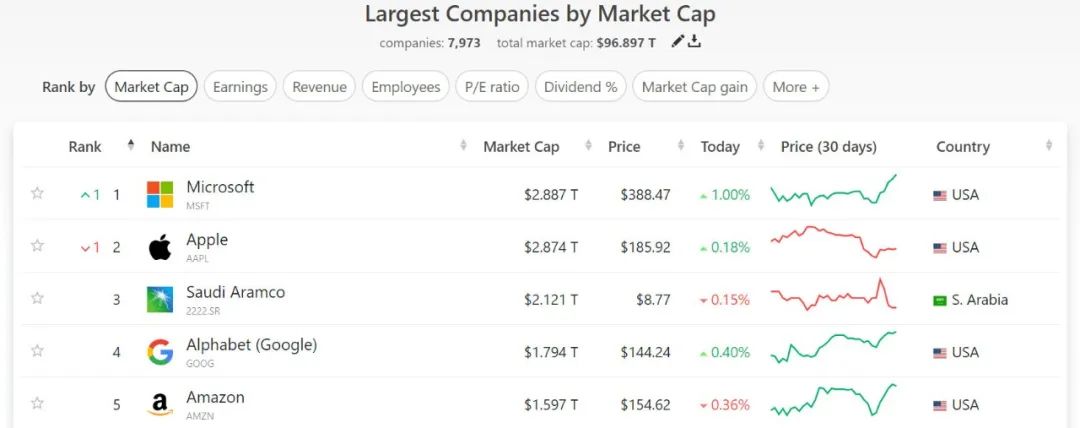The image size is (1080, 428).
Task: Click the Apple logo icon
Action: tap(160, 247)
